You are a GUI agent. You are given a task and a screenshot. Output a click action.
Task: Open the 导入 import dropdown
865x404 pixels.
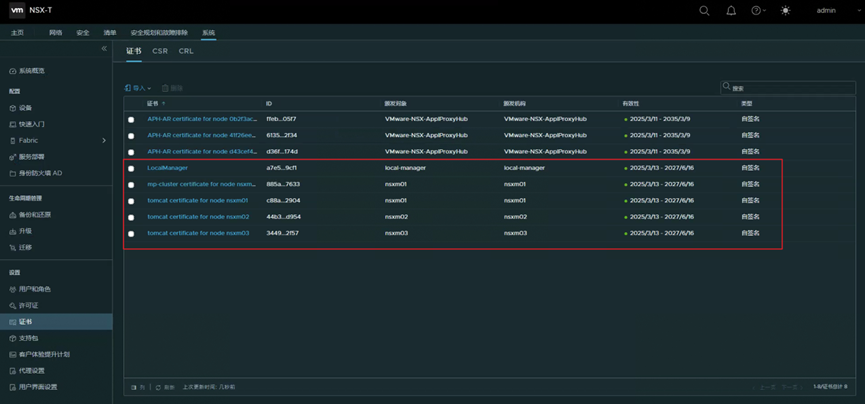pyautogui.click(x=138, y=88)
